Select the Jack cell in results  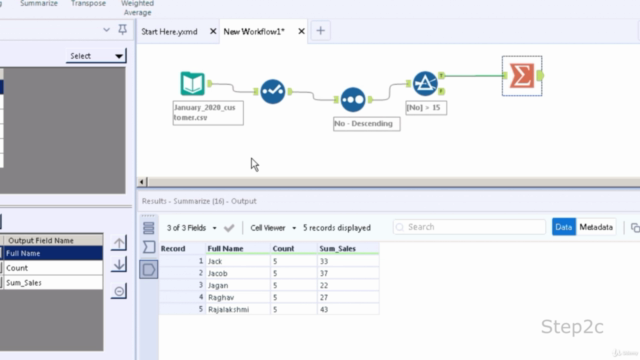click(238, 261)
